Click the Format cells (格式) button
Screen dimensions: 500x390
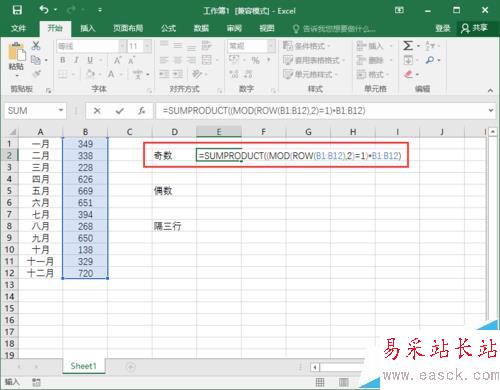click(x=374, y=74)
